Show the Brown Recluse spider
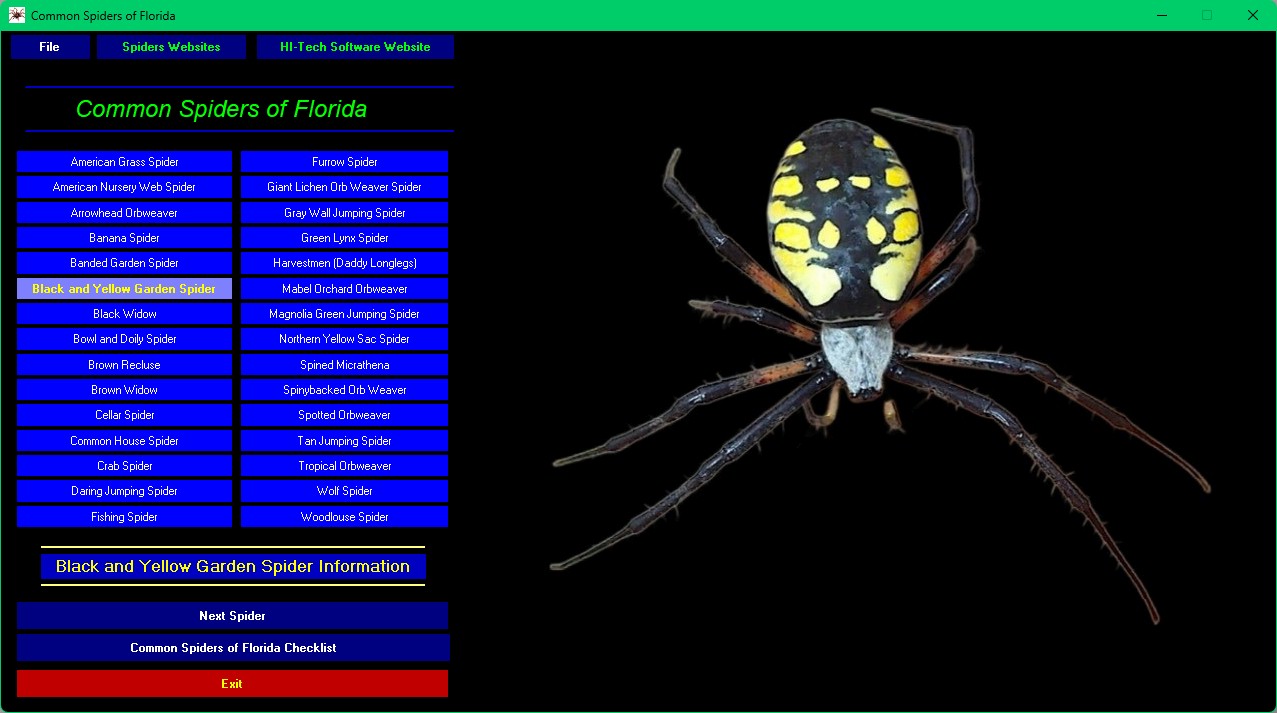The height and width of the screenshot is (713, 1277). 124,365
